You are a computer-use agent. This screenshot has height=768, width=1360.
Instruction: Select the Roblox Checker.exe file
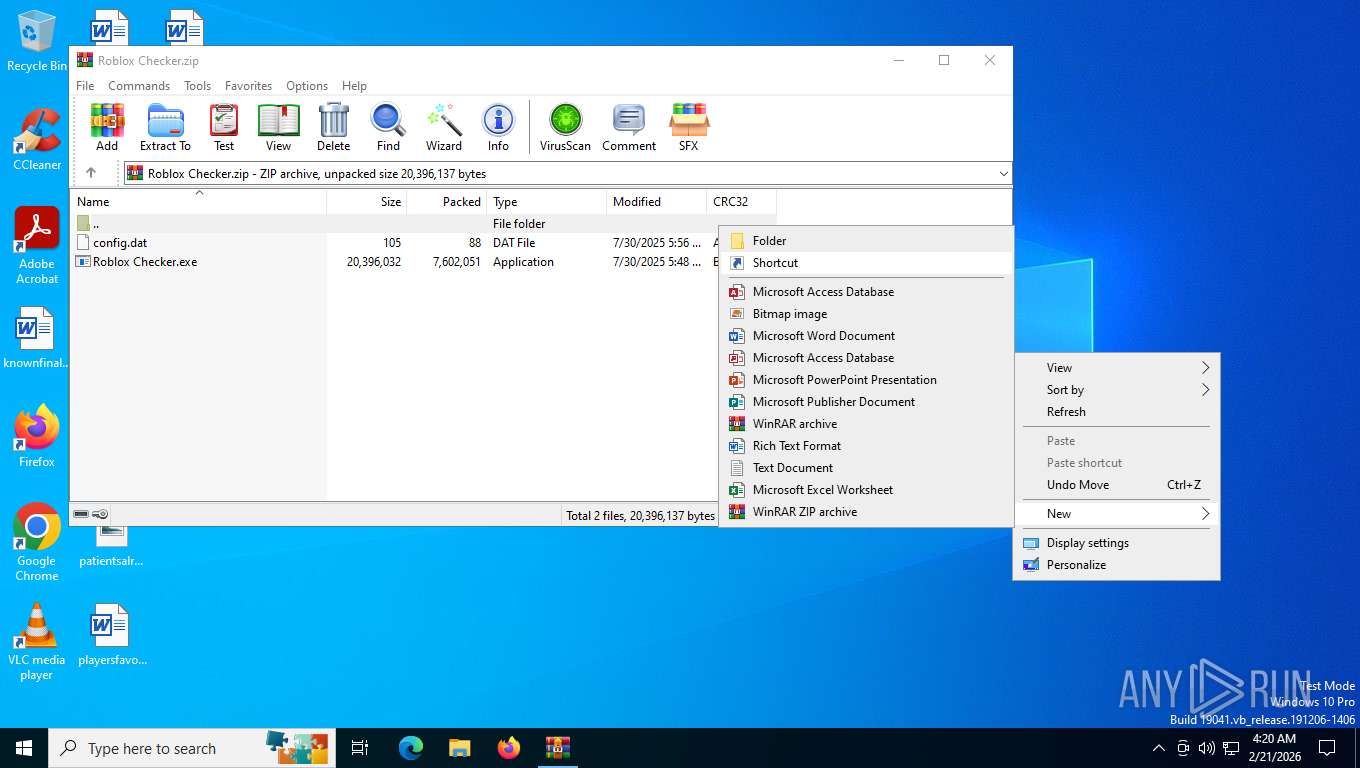[x=395, y=262]
